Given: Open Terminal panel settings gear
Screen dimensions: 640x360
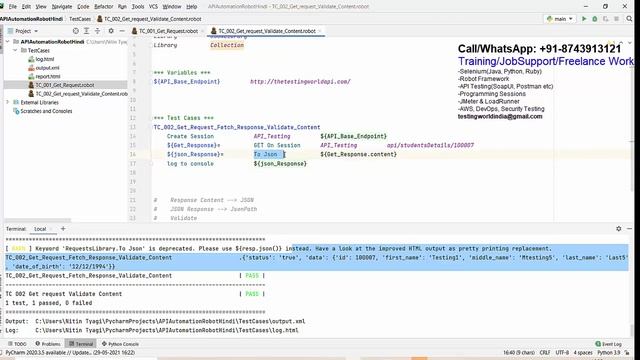Looking at the screenshot, I should click(x=619, y=229).
